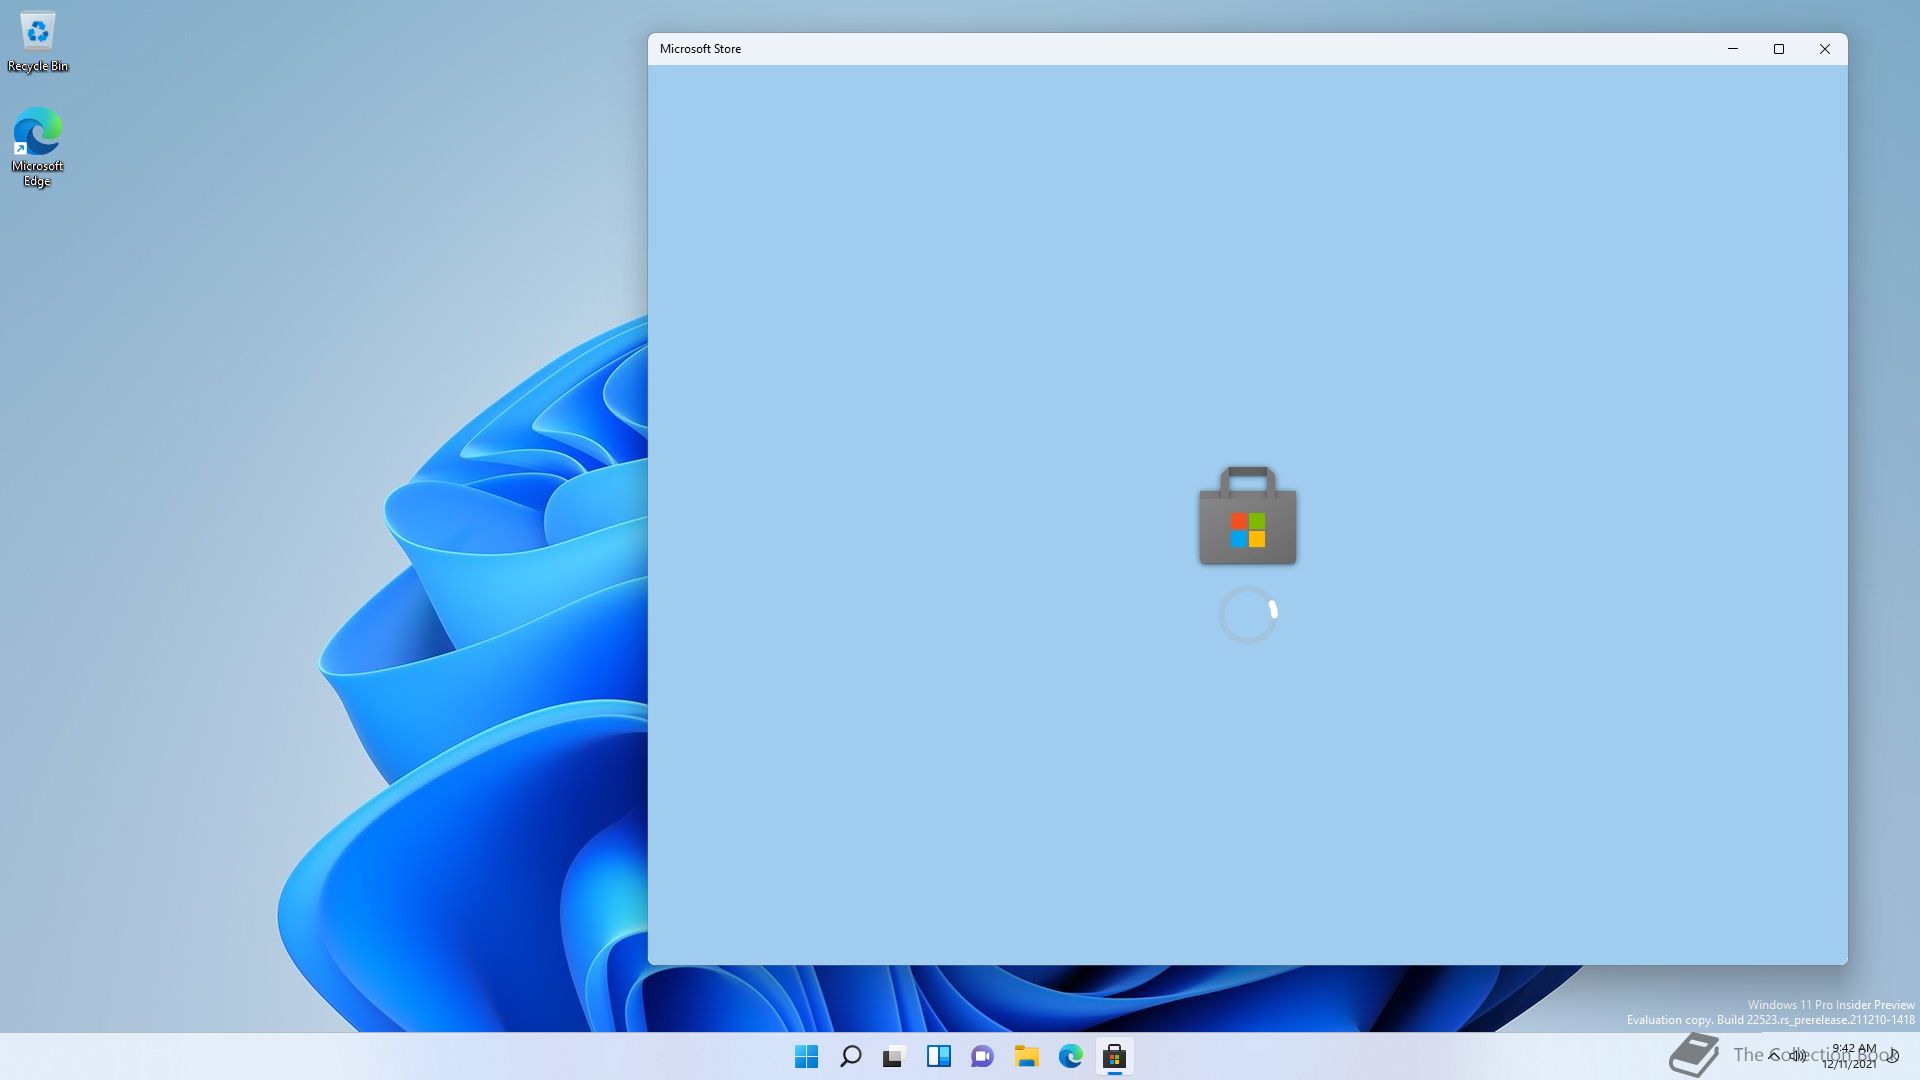The image size is (1920, 1080).
Task: Click the Microsoft Store title bar text
Action: 700,49
